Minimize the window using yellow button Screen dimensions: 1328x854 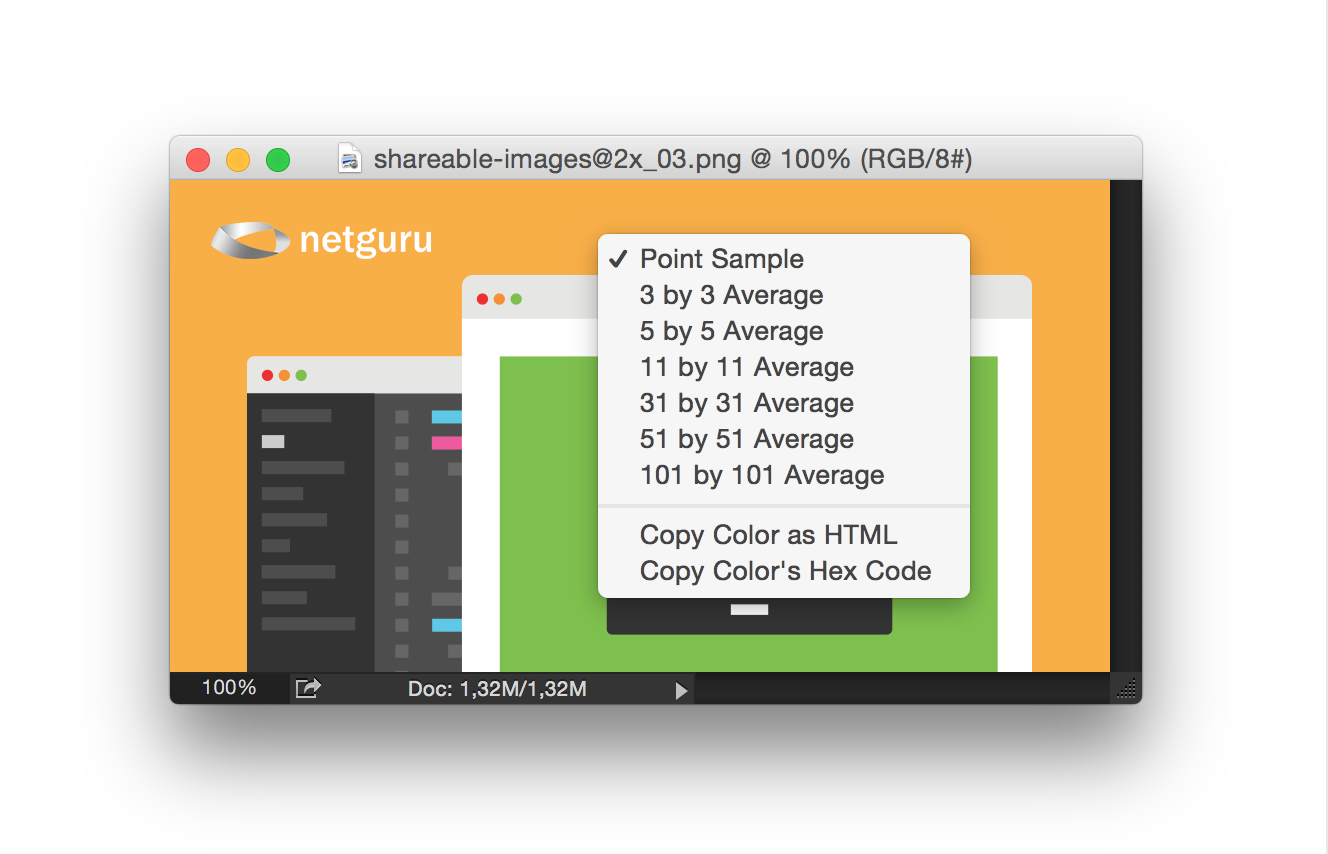(238, 160)
